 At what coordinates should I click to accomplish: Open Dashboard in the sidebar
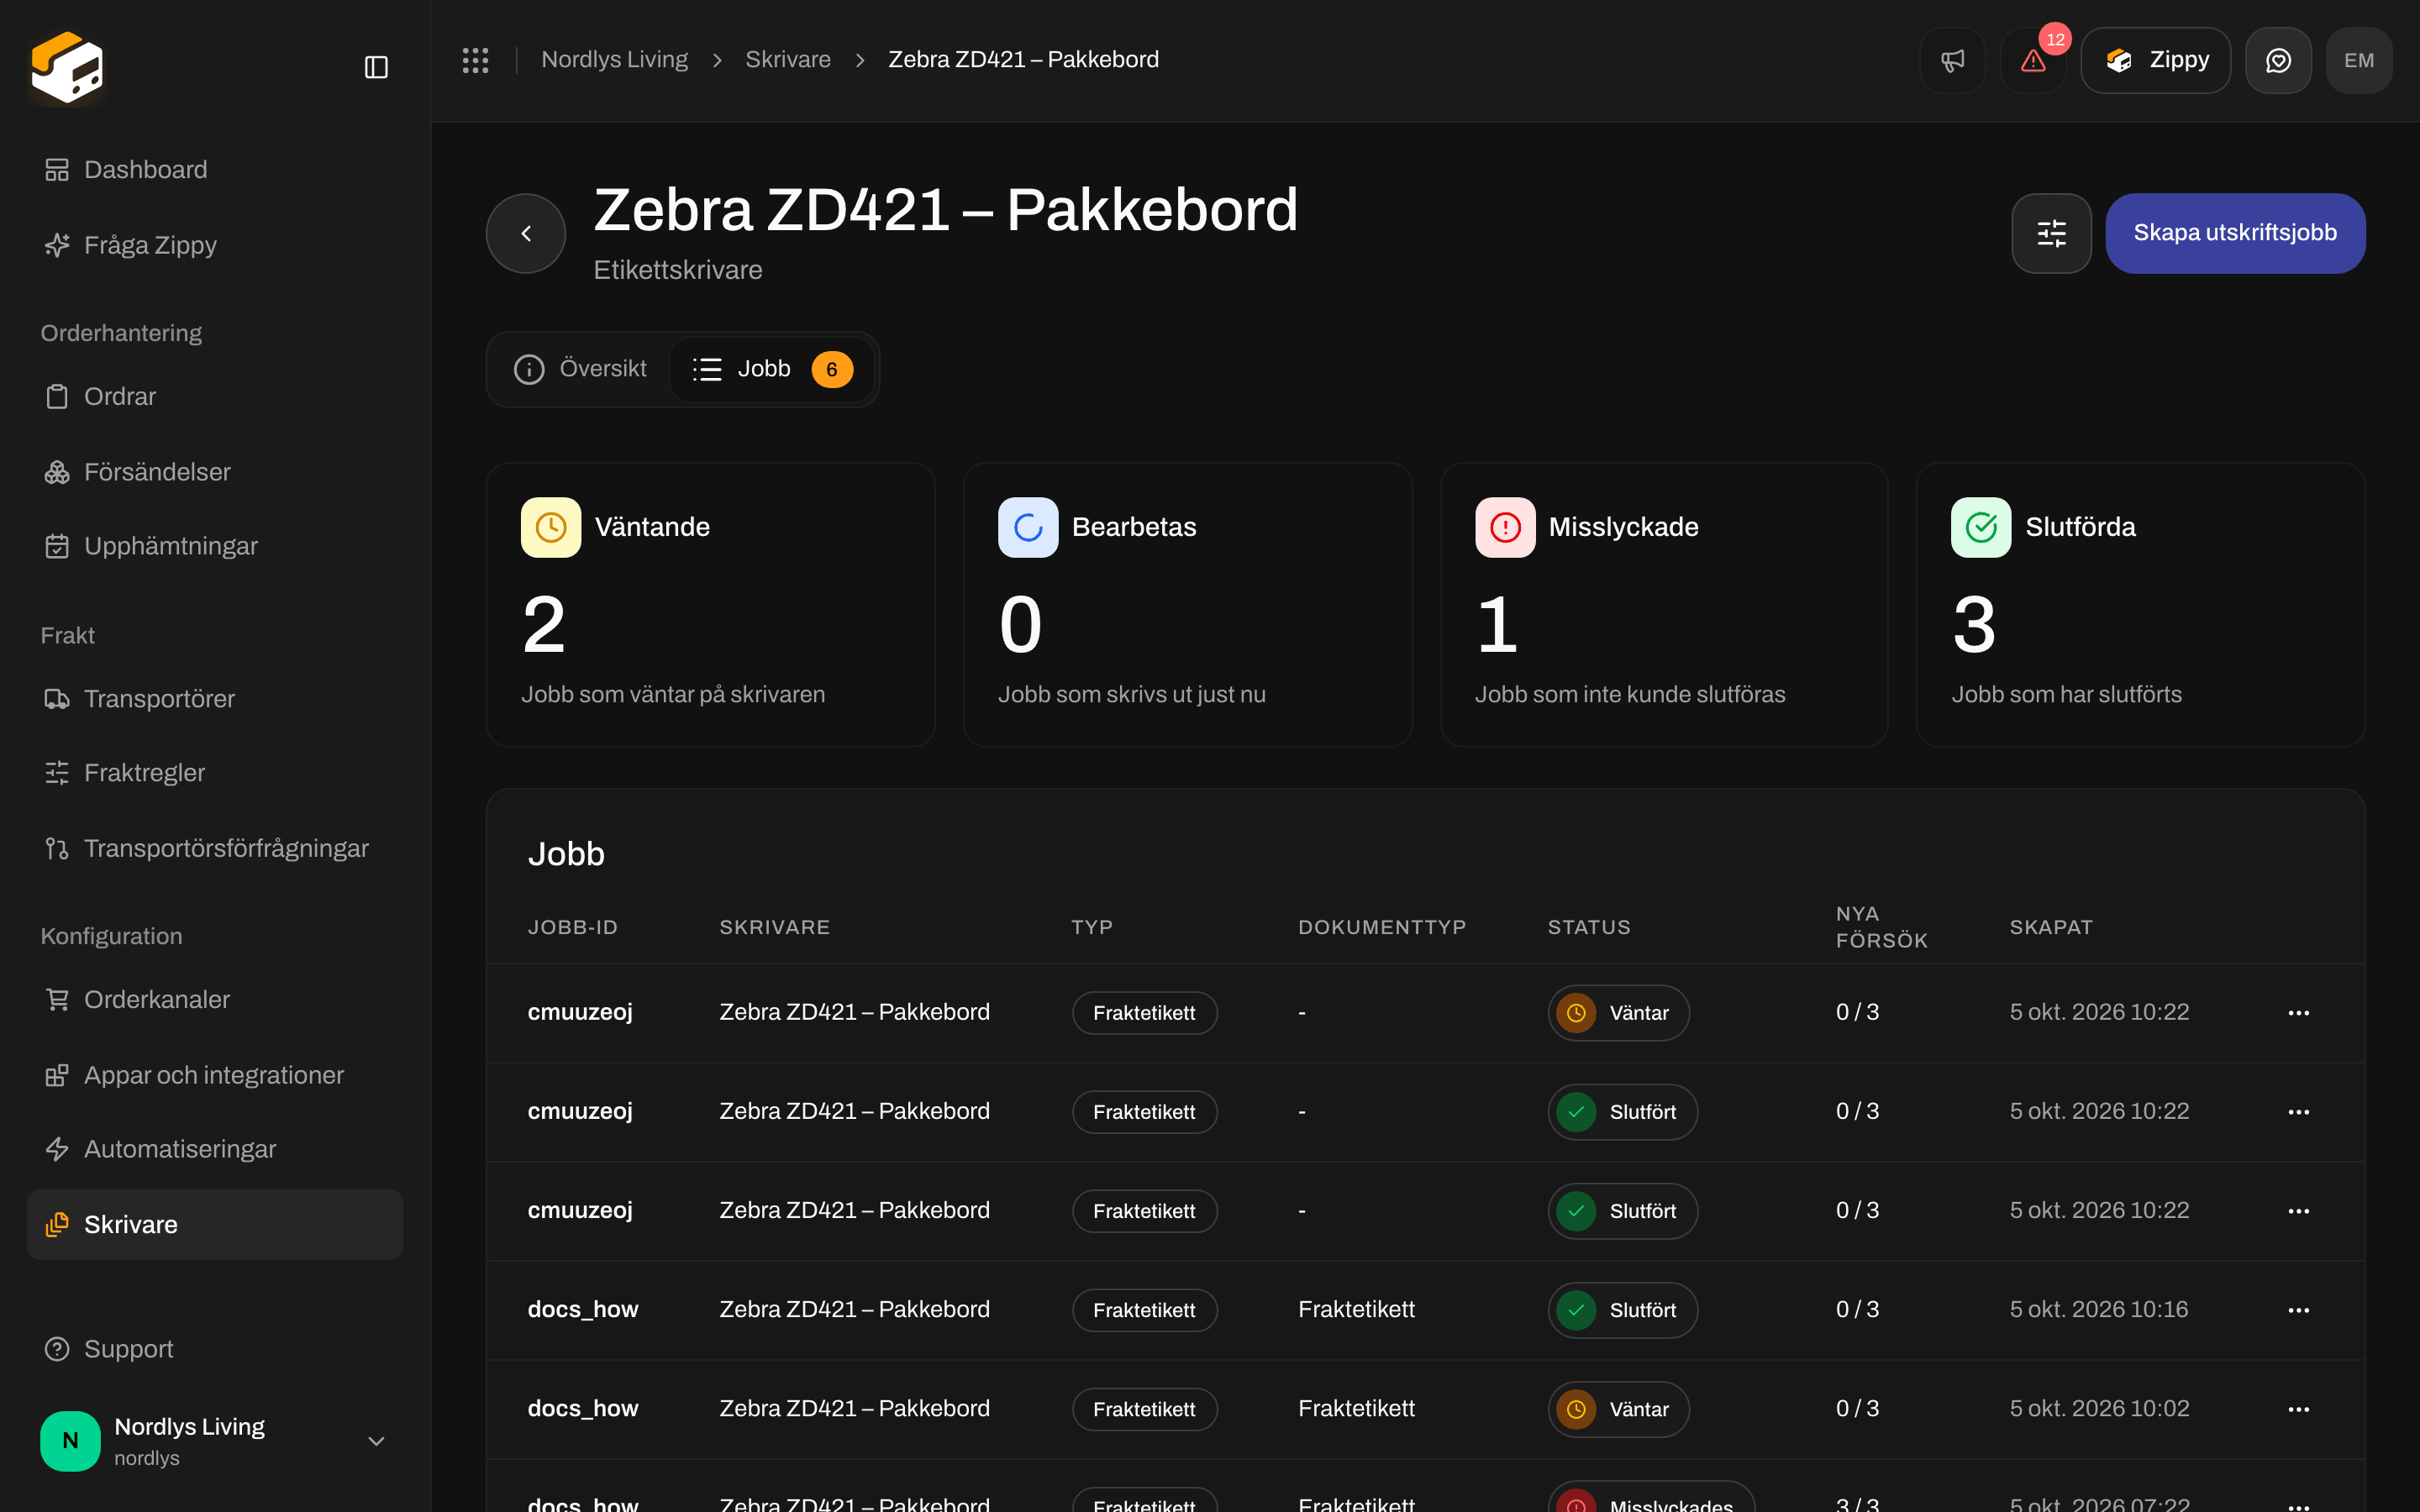pos(215,169)
